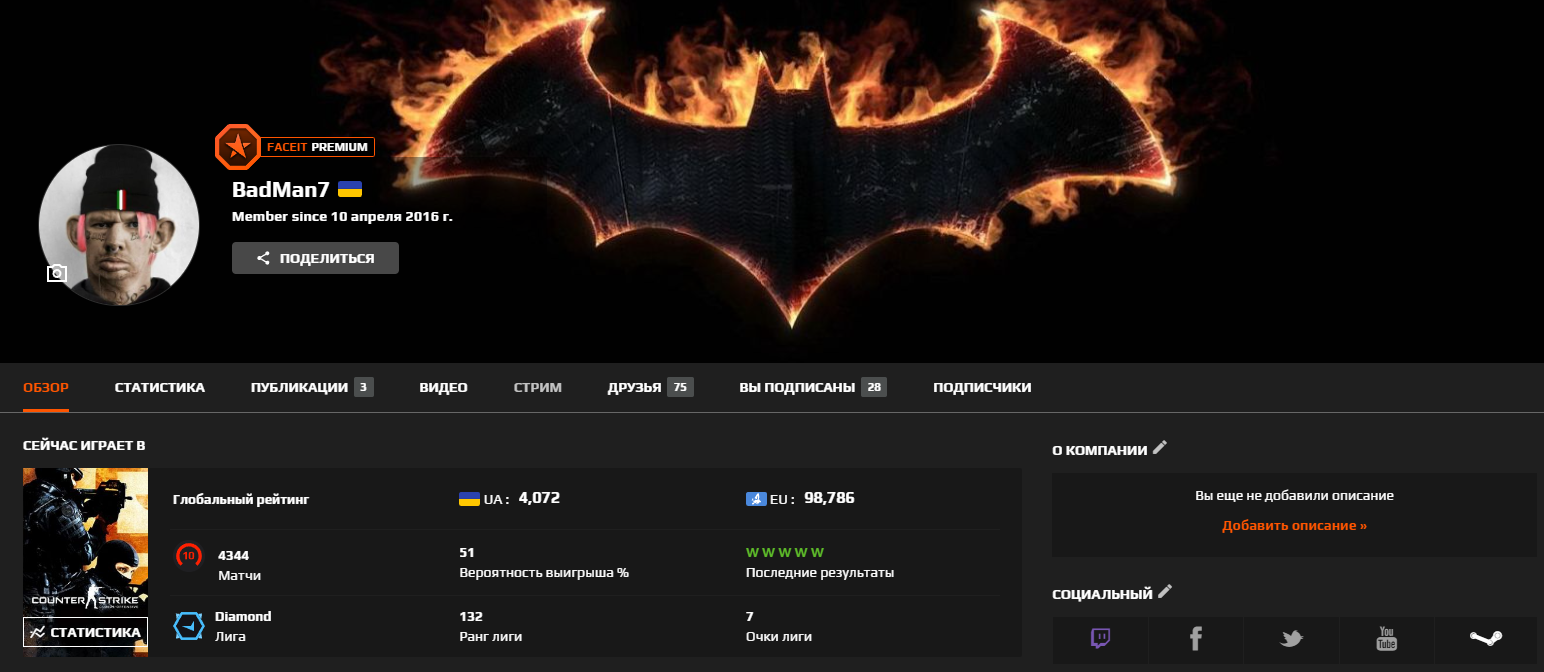Image resolution: width=1544 pixels, height=672 pixels.
Task: Click the Вы еще не добавили описание text
Action: click(1294, 495)
